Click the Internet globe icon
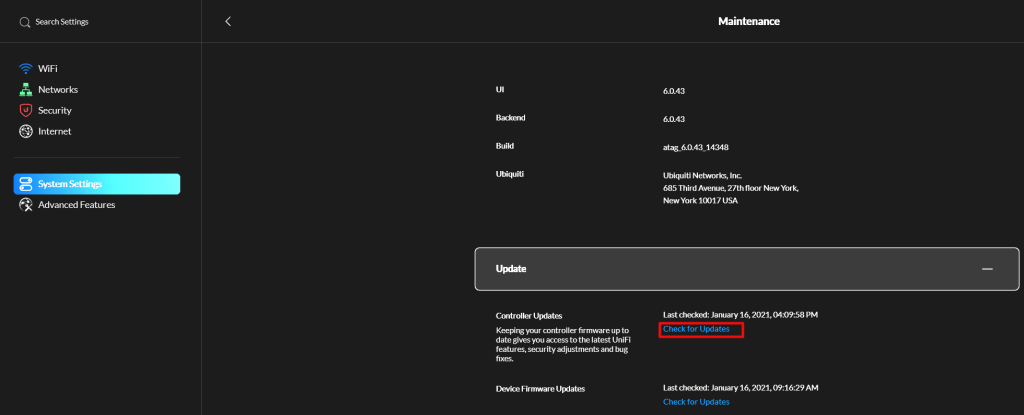1024x415 pixels. tap(26, 131)
